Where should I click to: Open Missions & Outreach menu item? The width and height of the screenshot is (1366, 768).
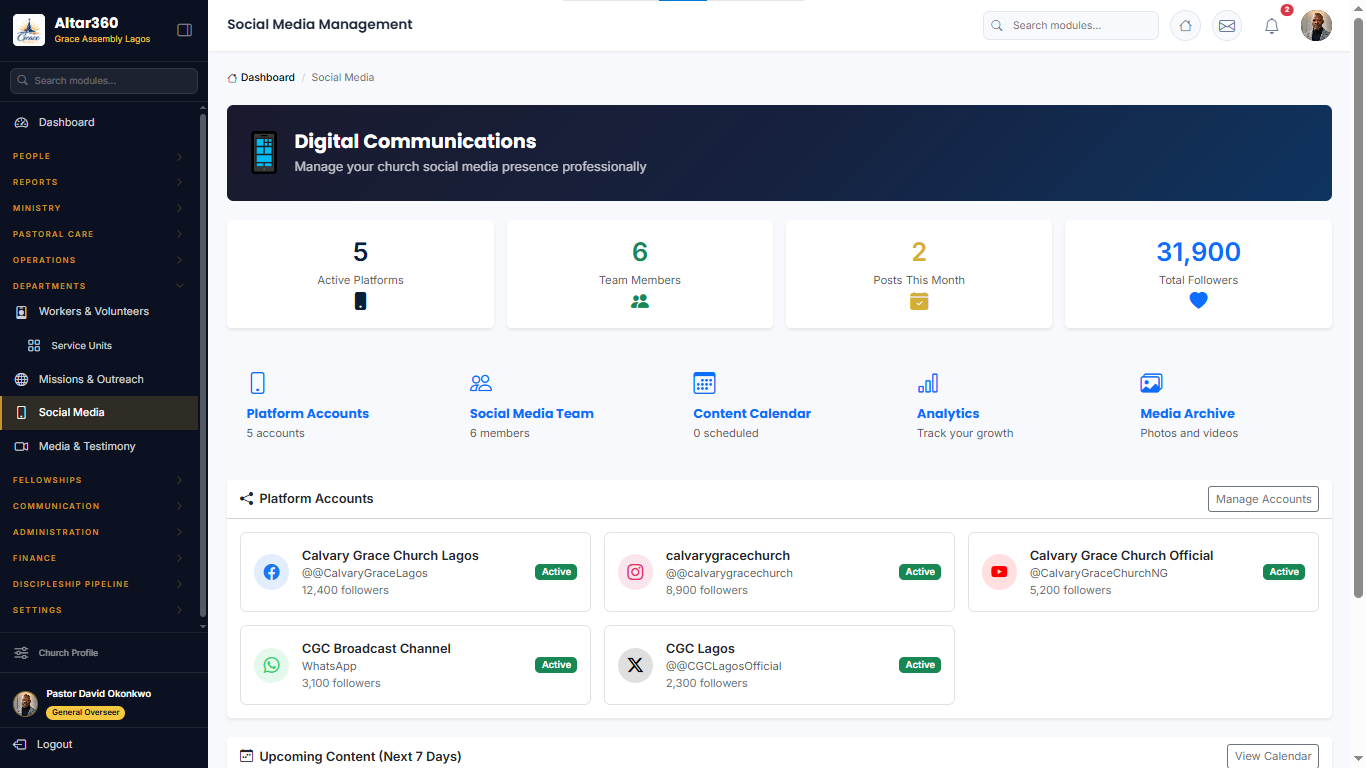coord(99,379)
